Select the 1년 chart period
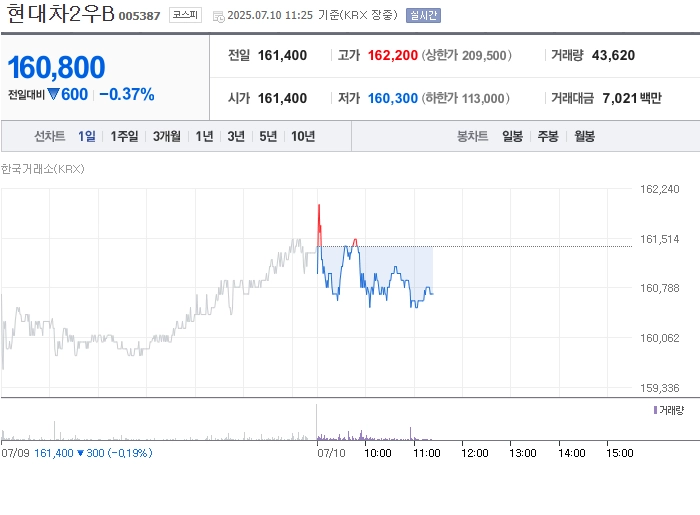This screenshot has height=515, width=700. click(x=204, y=136)
